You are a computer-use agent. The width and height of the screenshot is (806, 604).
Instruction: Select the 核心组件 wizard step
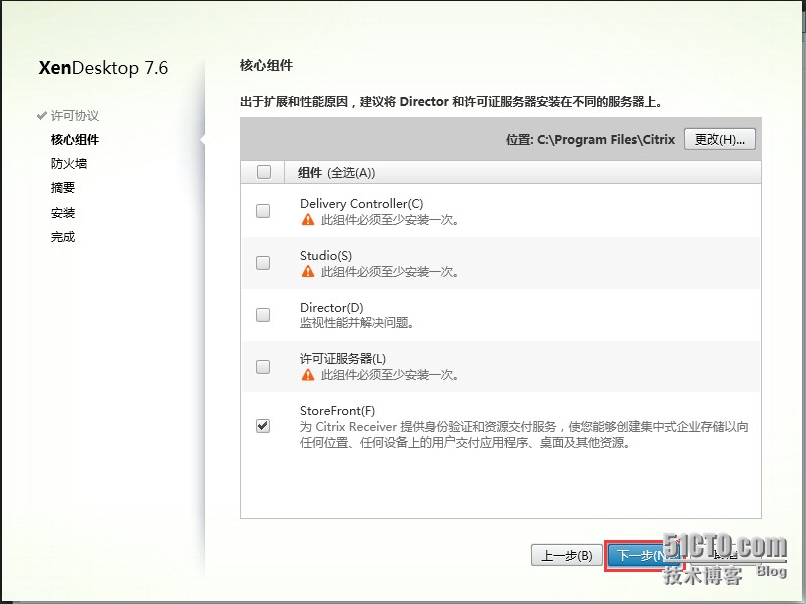75,139
